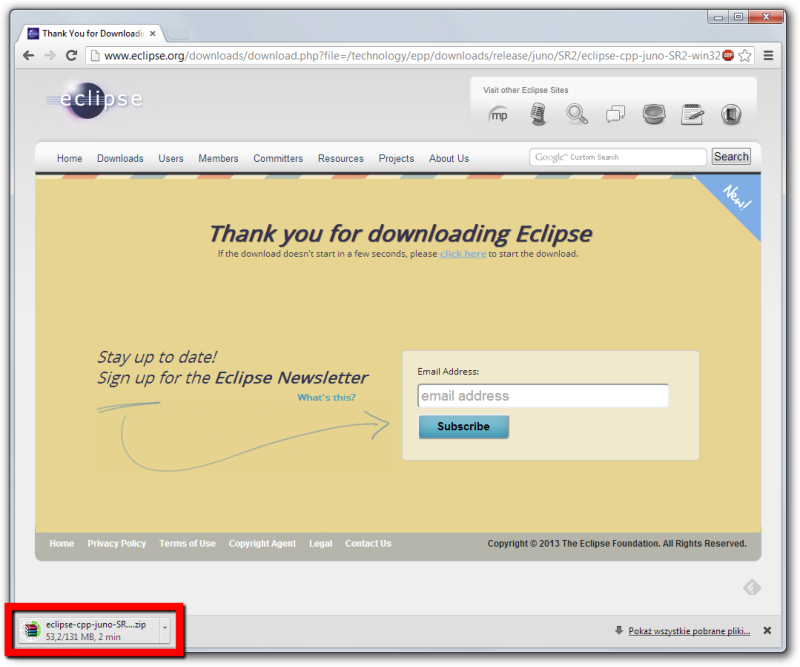Open the Eclipse forums speech bubbles icon

tap(615, 114)
